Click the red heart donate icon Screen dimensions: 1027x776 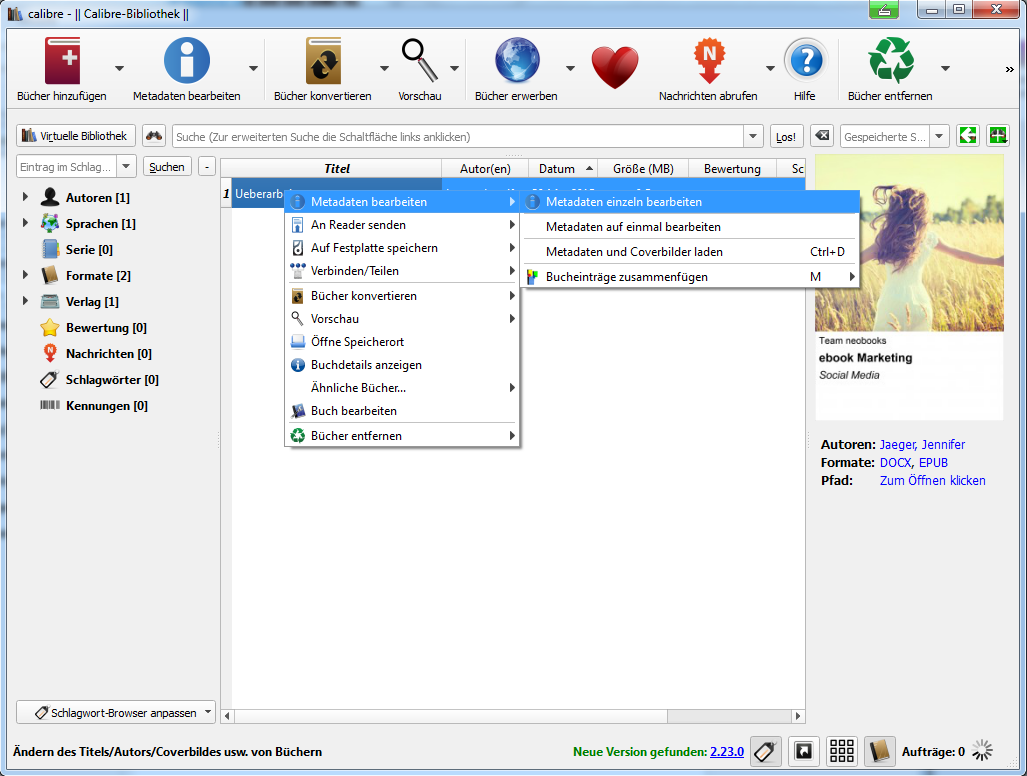(614, 67)
